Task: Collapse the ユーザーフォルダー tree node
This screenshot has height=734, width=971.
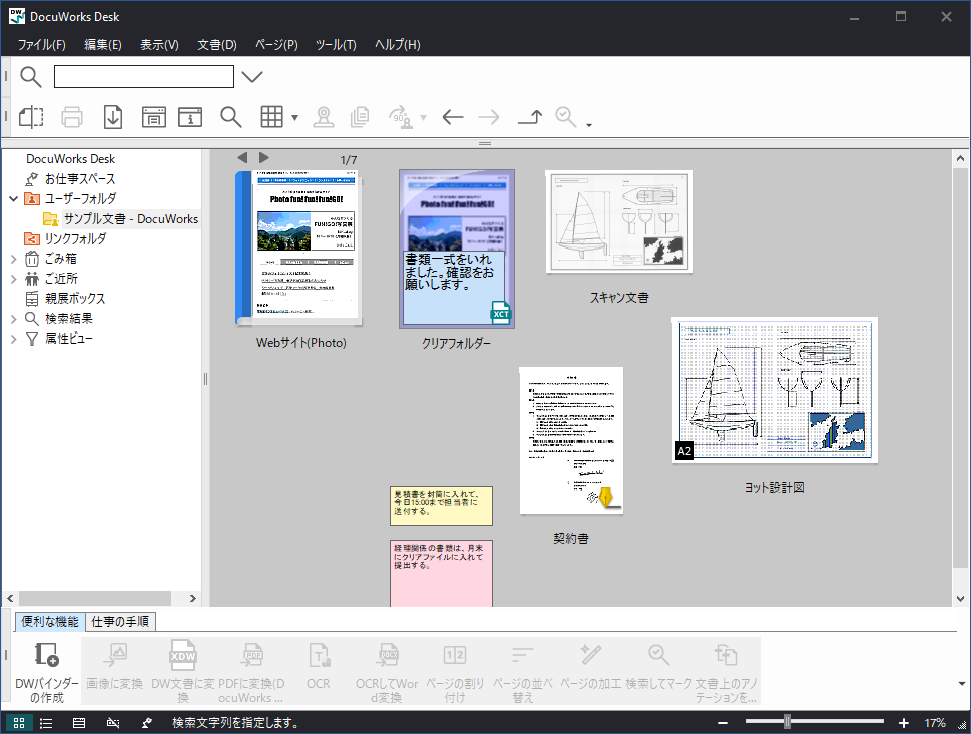Action: click(x=13, y=198)
